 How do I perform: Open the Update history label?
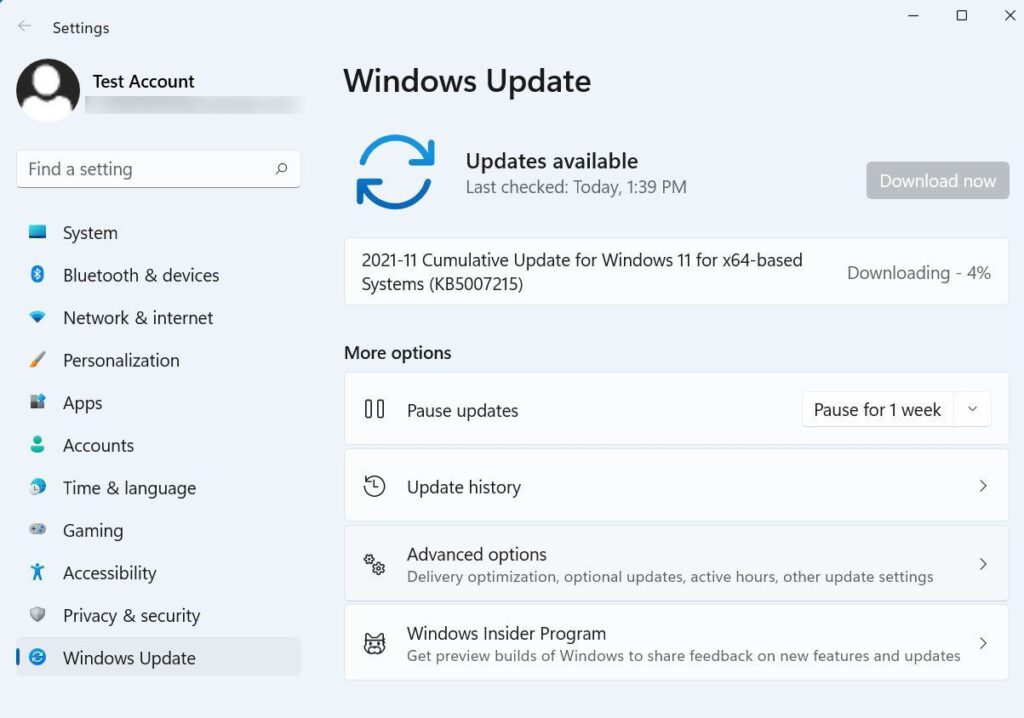point(464,487)
